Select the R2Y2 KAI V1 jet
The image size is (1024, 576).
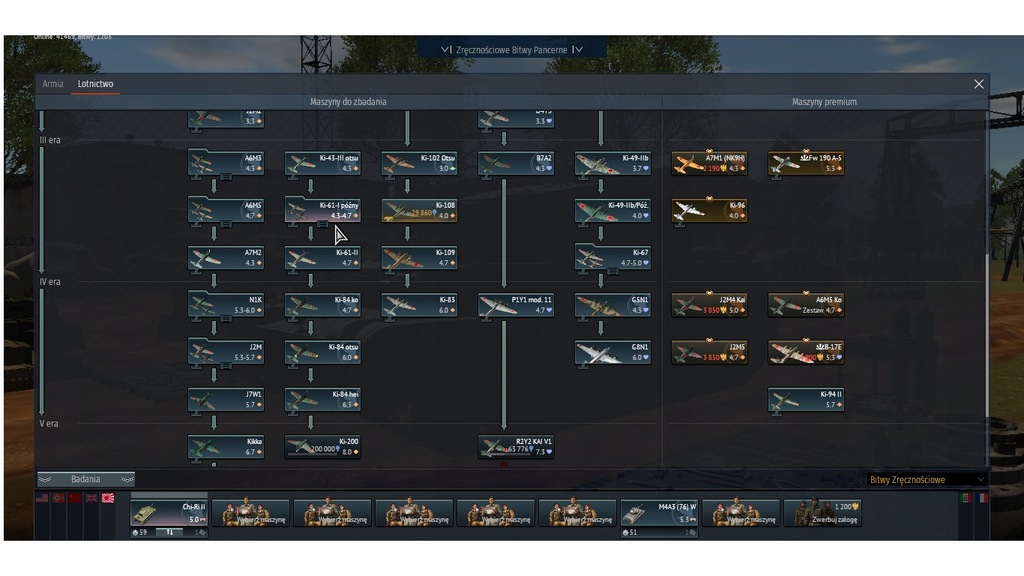516,447
